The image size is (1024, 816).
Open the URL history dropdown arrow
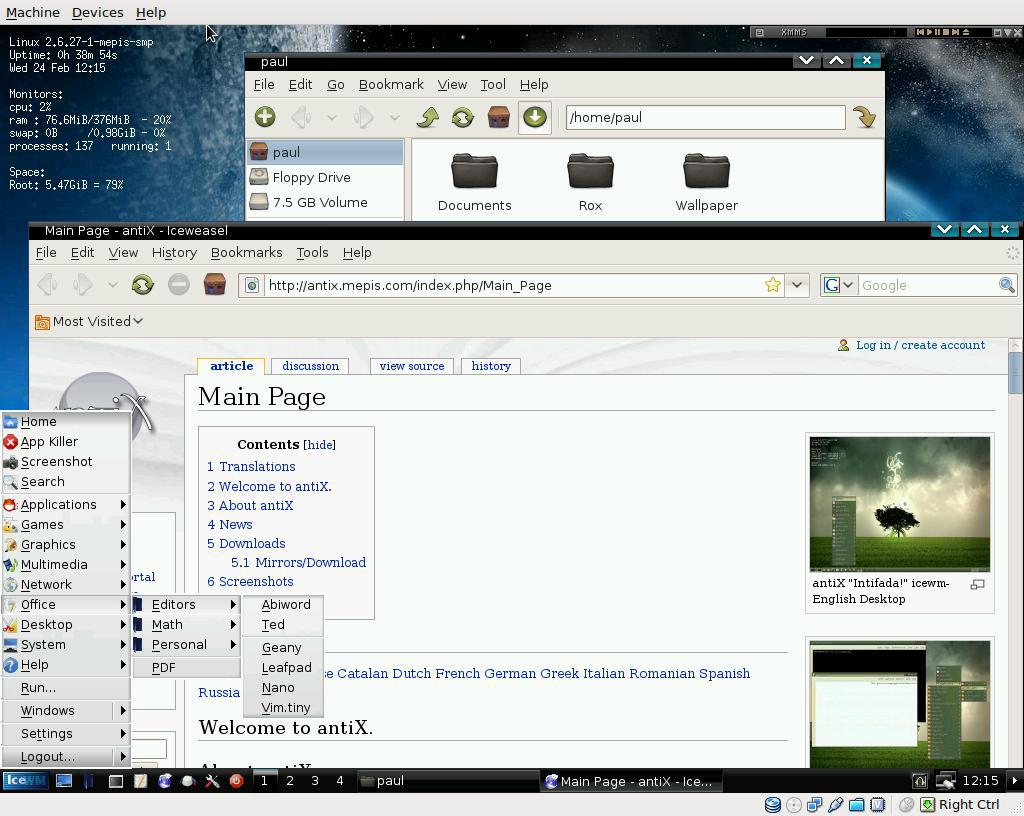[796, 285]
